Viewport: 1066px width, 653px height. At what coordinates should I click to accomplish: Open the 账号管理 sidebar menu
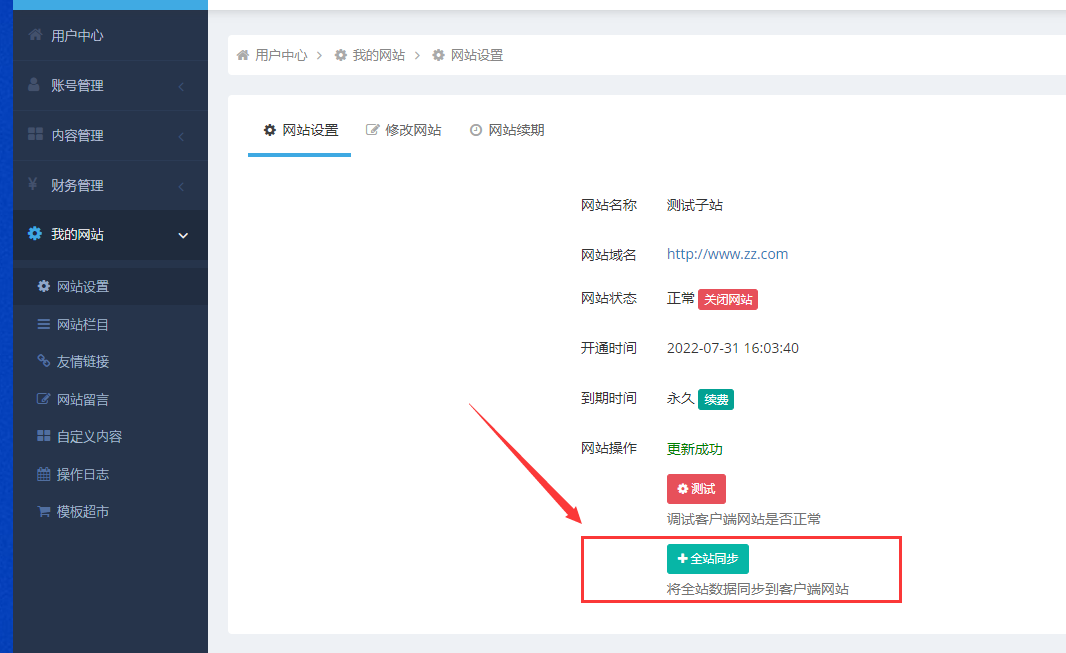tap(110, 86)
